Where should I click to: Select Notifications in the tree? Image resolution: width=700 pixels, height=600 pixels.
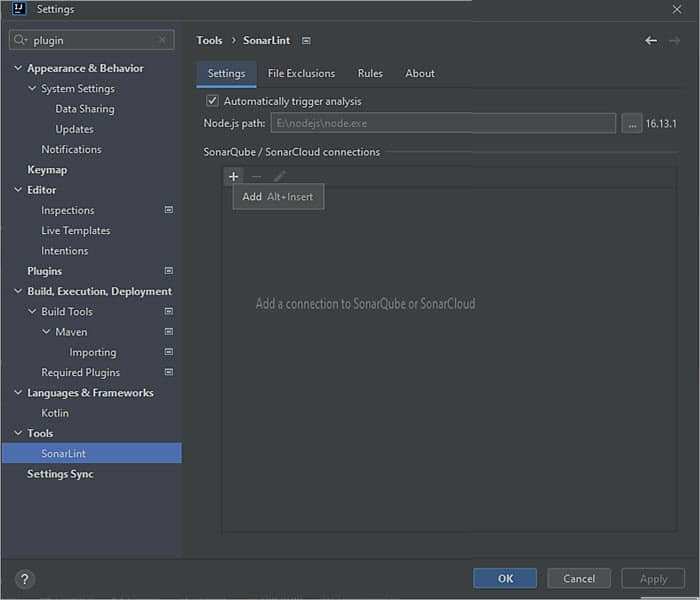click(x=71, y=150)
